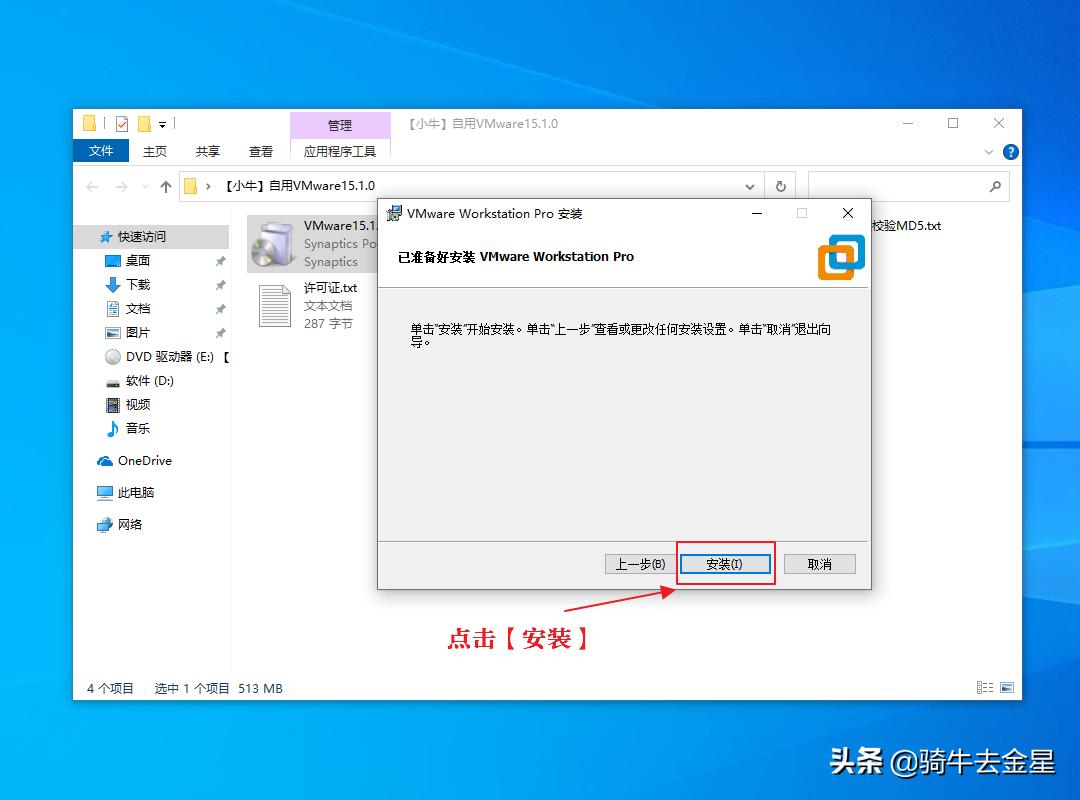Open the 文件 menu

[100, 151]
